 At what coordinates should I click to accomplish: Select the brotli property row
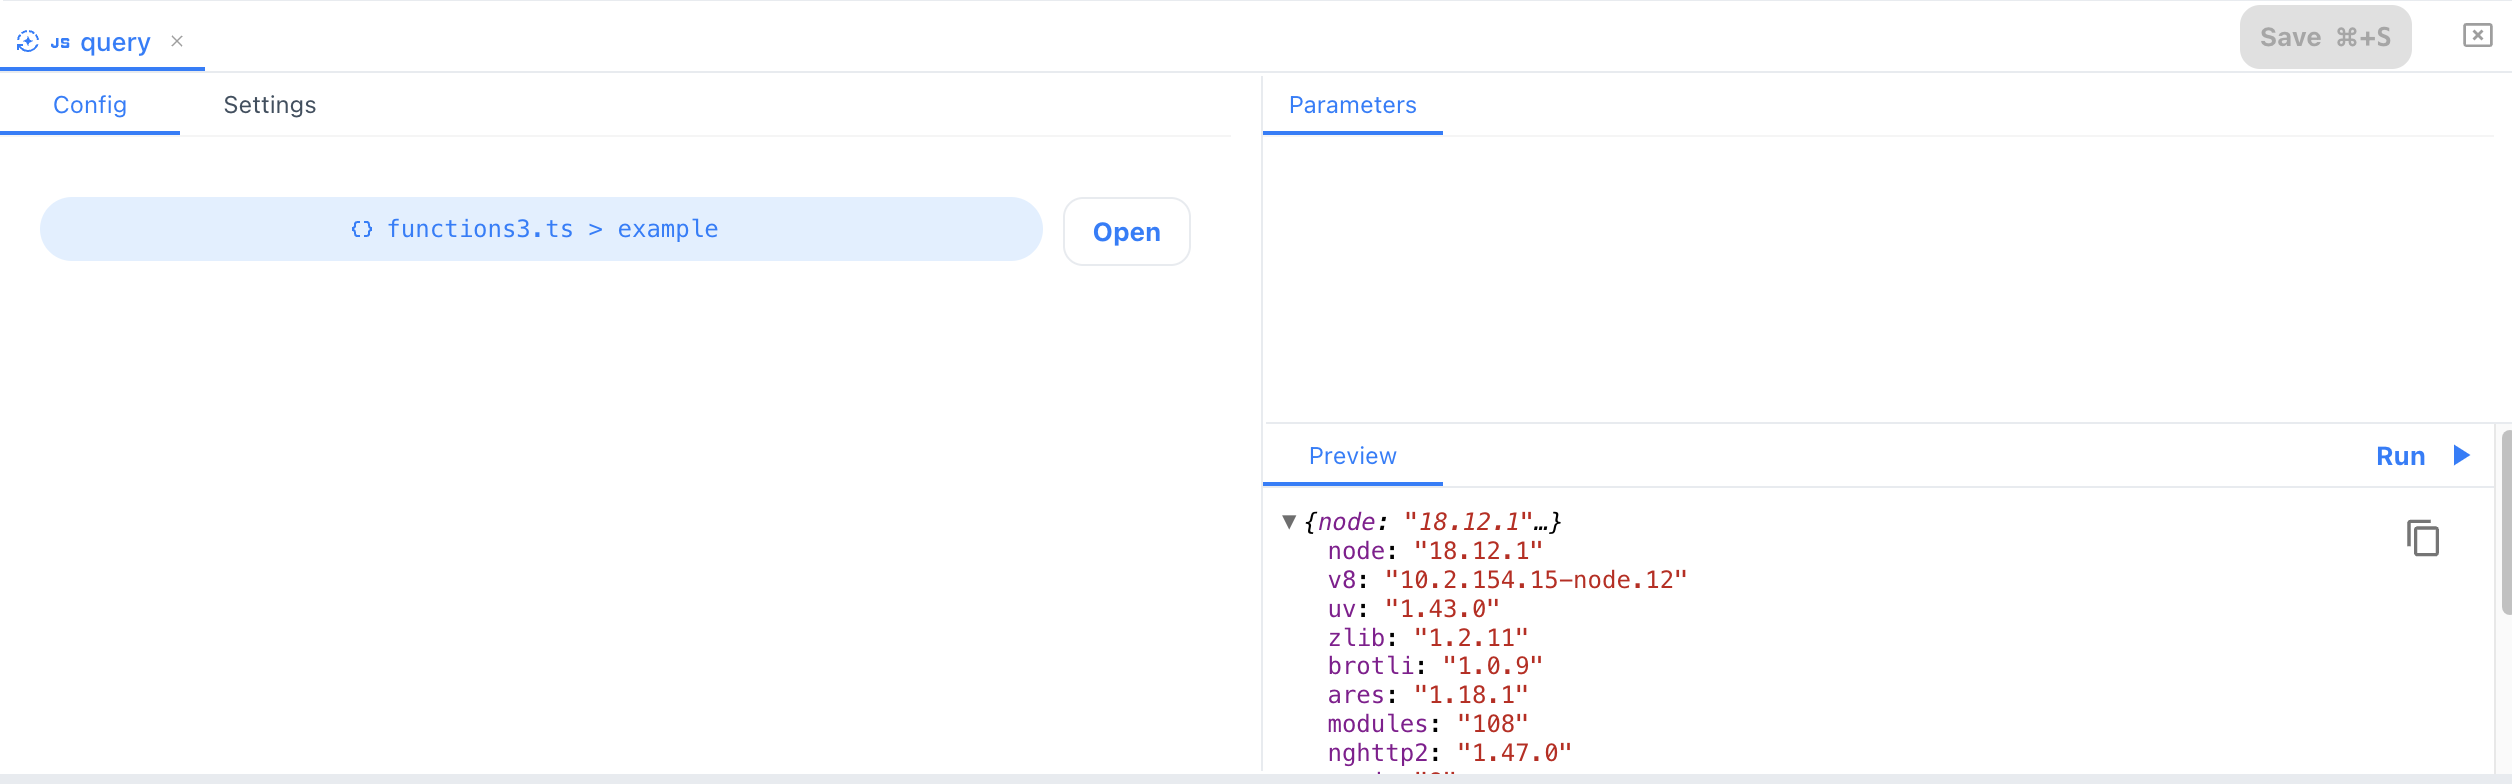(1434, 666)
